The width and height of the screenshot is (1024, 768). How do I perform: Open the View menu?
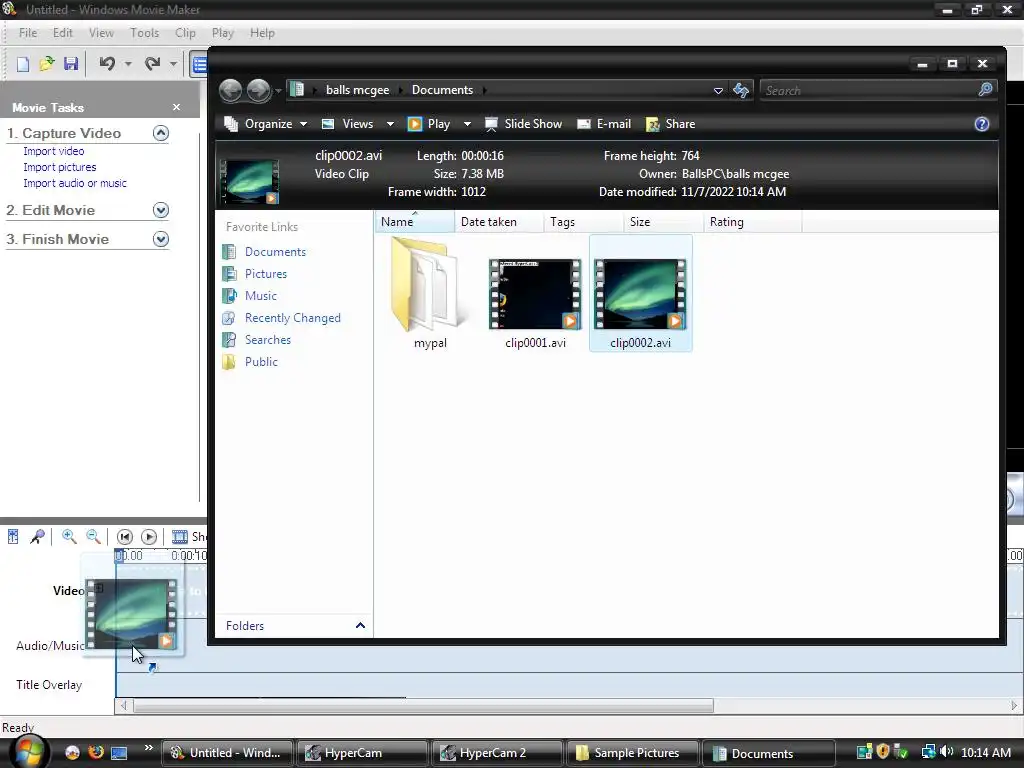pyautogui.click(x=101, y=33)
